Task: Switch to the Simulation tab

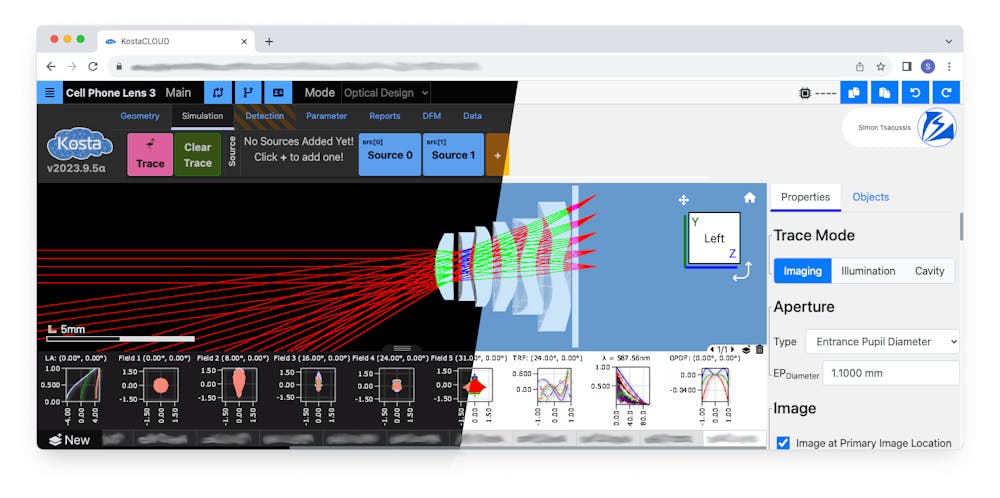Action: point(202,116)
